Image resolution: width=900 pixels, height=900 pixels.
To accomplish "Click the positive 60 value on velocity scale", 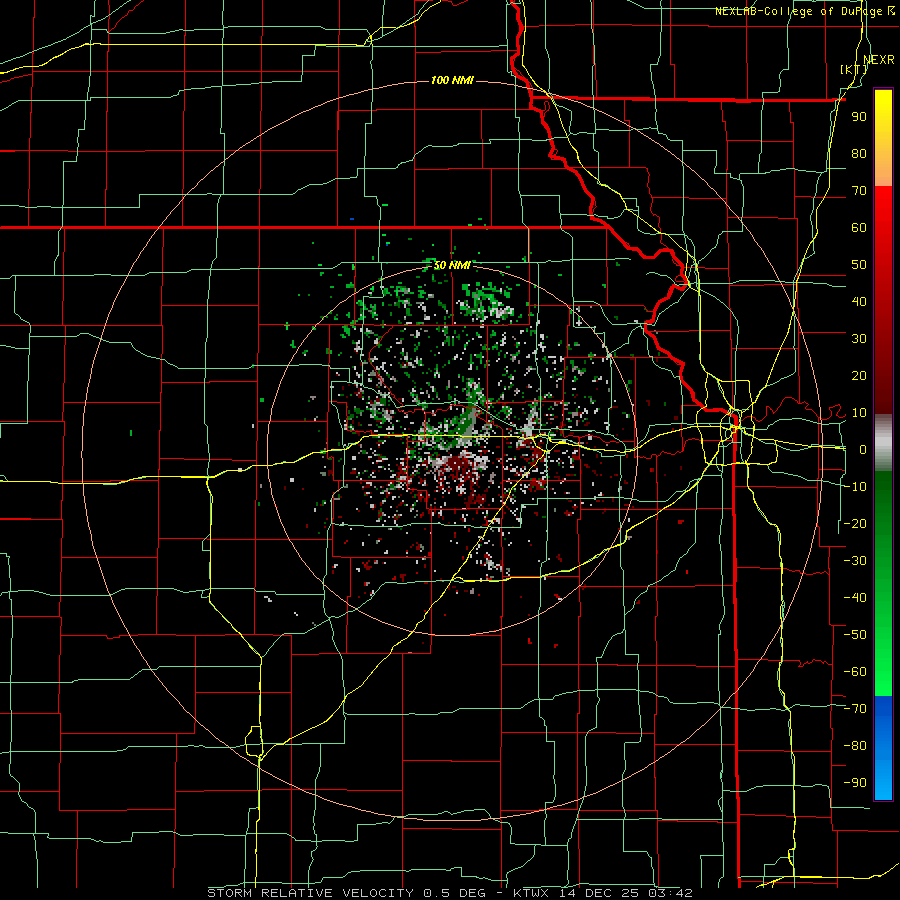I will [x=859, y=227].
